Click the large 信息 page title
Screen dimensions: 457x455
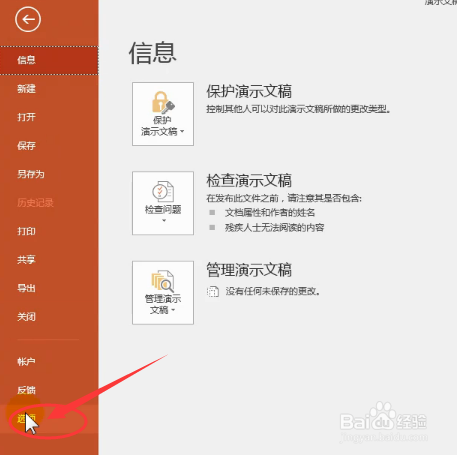pyautogui.click(x=153, y=53)
